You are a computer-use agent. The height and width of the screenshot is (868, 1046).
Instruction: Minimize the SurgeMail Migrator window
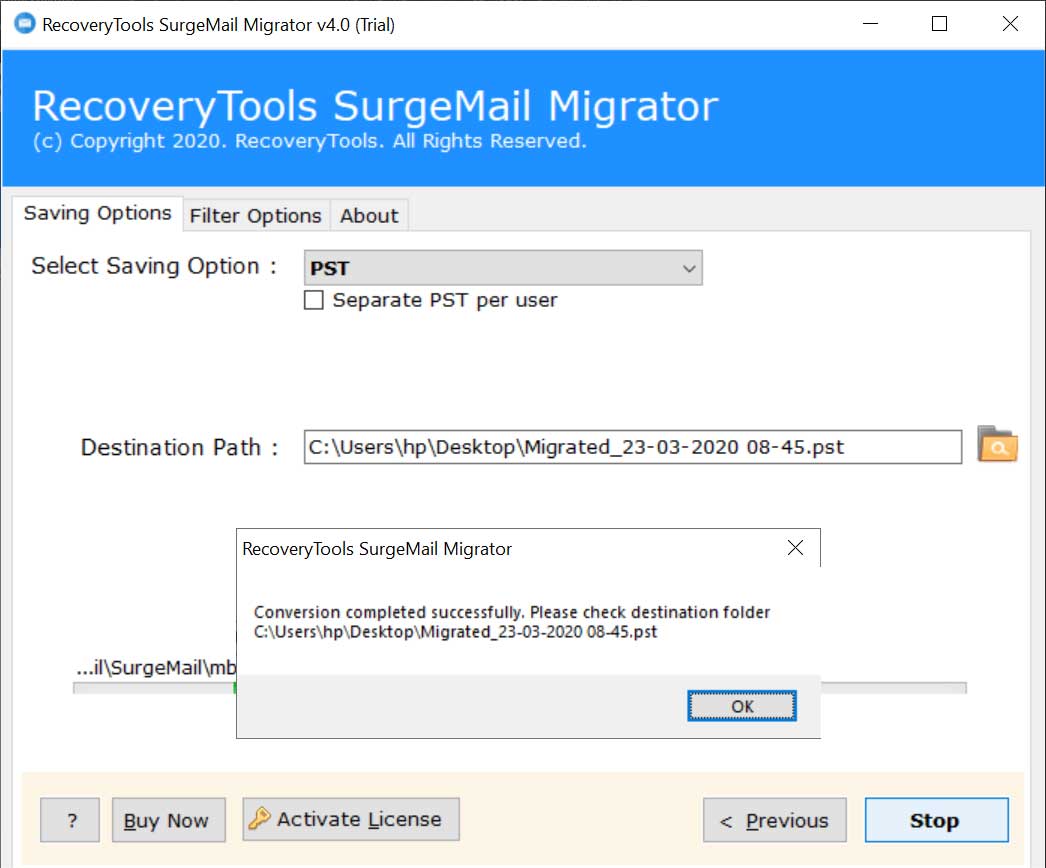point(870,24)
